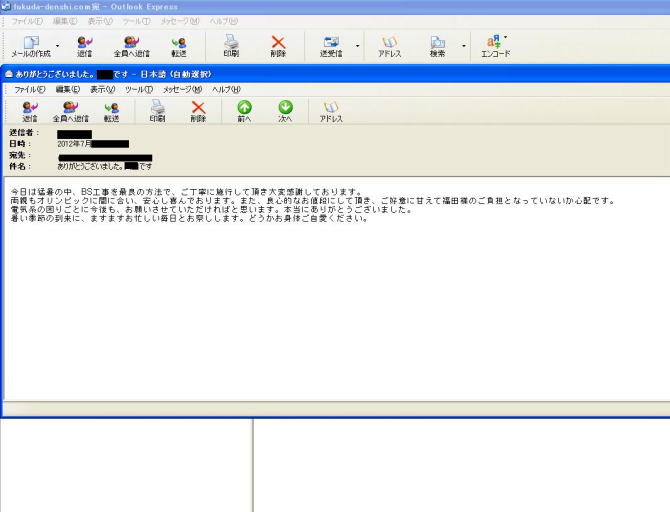Click Forward (転送) in main window toolbar
Screen dimensions: 670x512
(179, 46)
